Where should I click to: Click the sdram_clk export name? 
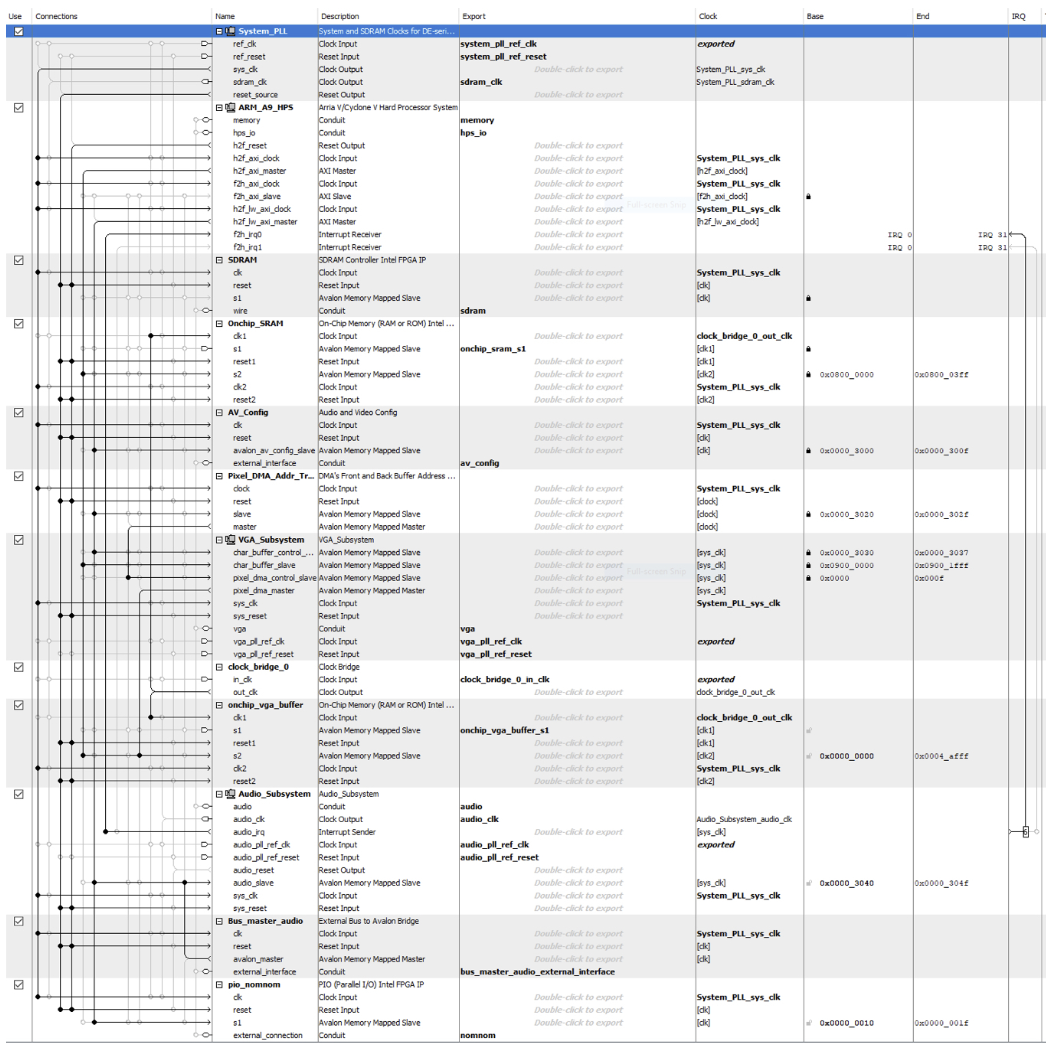[480, 83]
